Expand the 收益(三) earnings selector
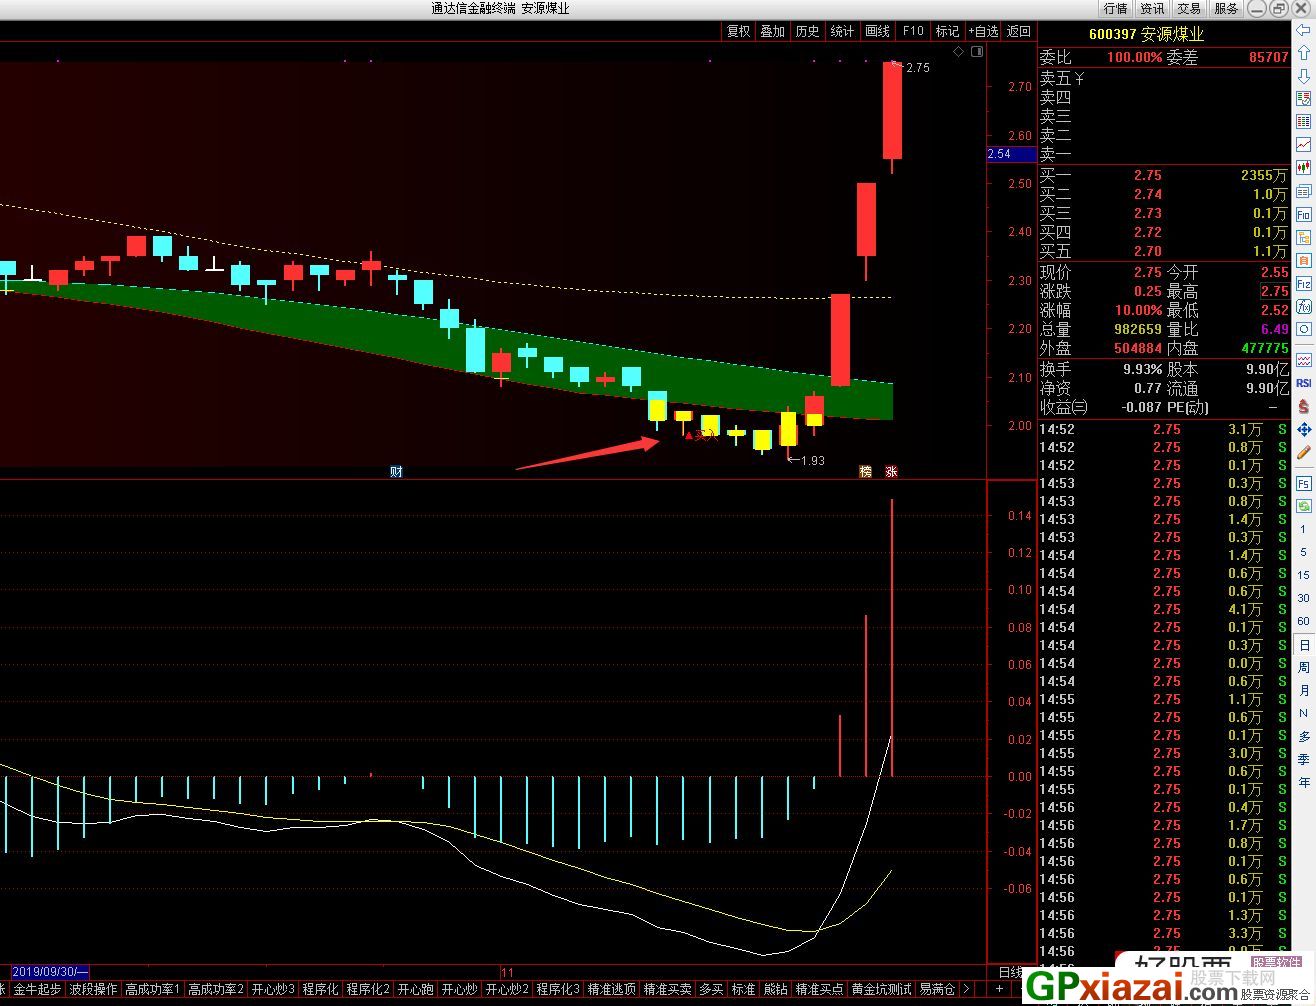Viewport: 1316px width, 1006px height. click(1064, 407)
